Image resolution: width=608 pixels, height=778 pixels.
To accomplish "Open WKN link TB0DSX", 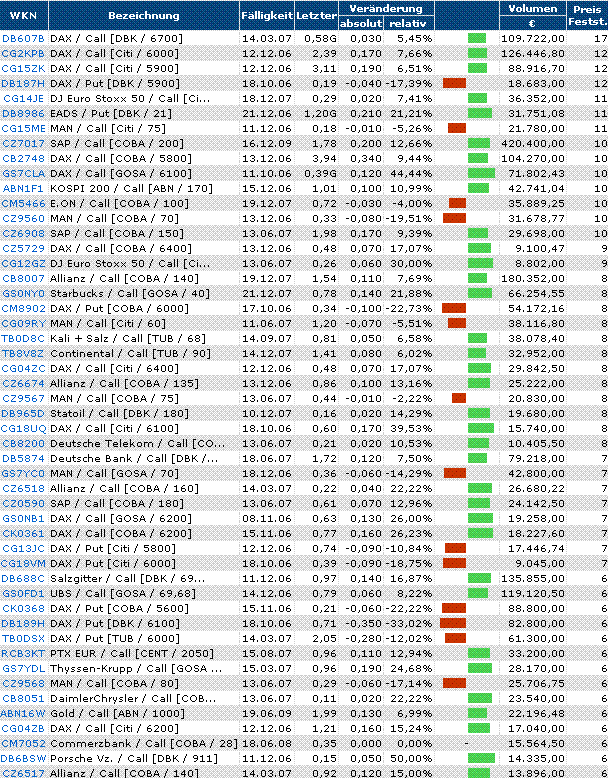I will point(23,639).
